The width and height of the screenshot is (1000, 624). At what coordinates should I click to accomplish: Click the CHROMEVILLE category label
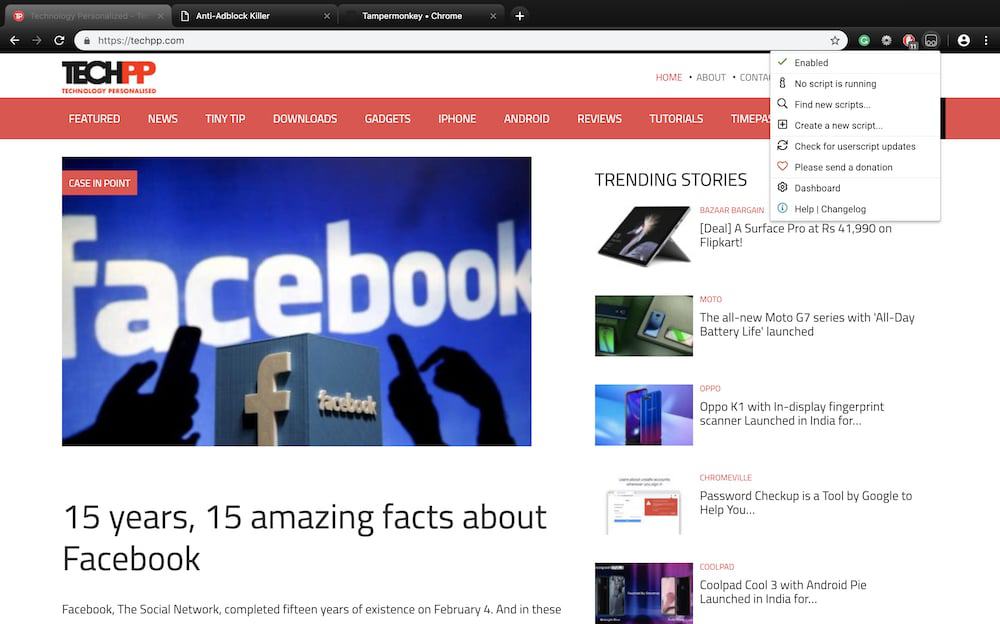coord(726,478)
